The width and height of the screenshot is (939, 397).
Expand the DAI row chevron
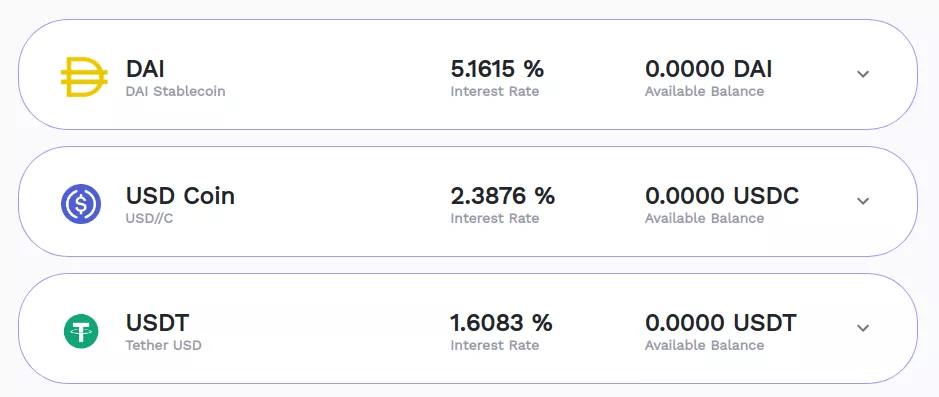pos(862,74)
